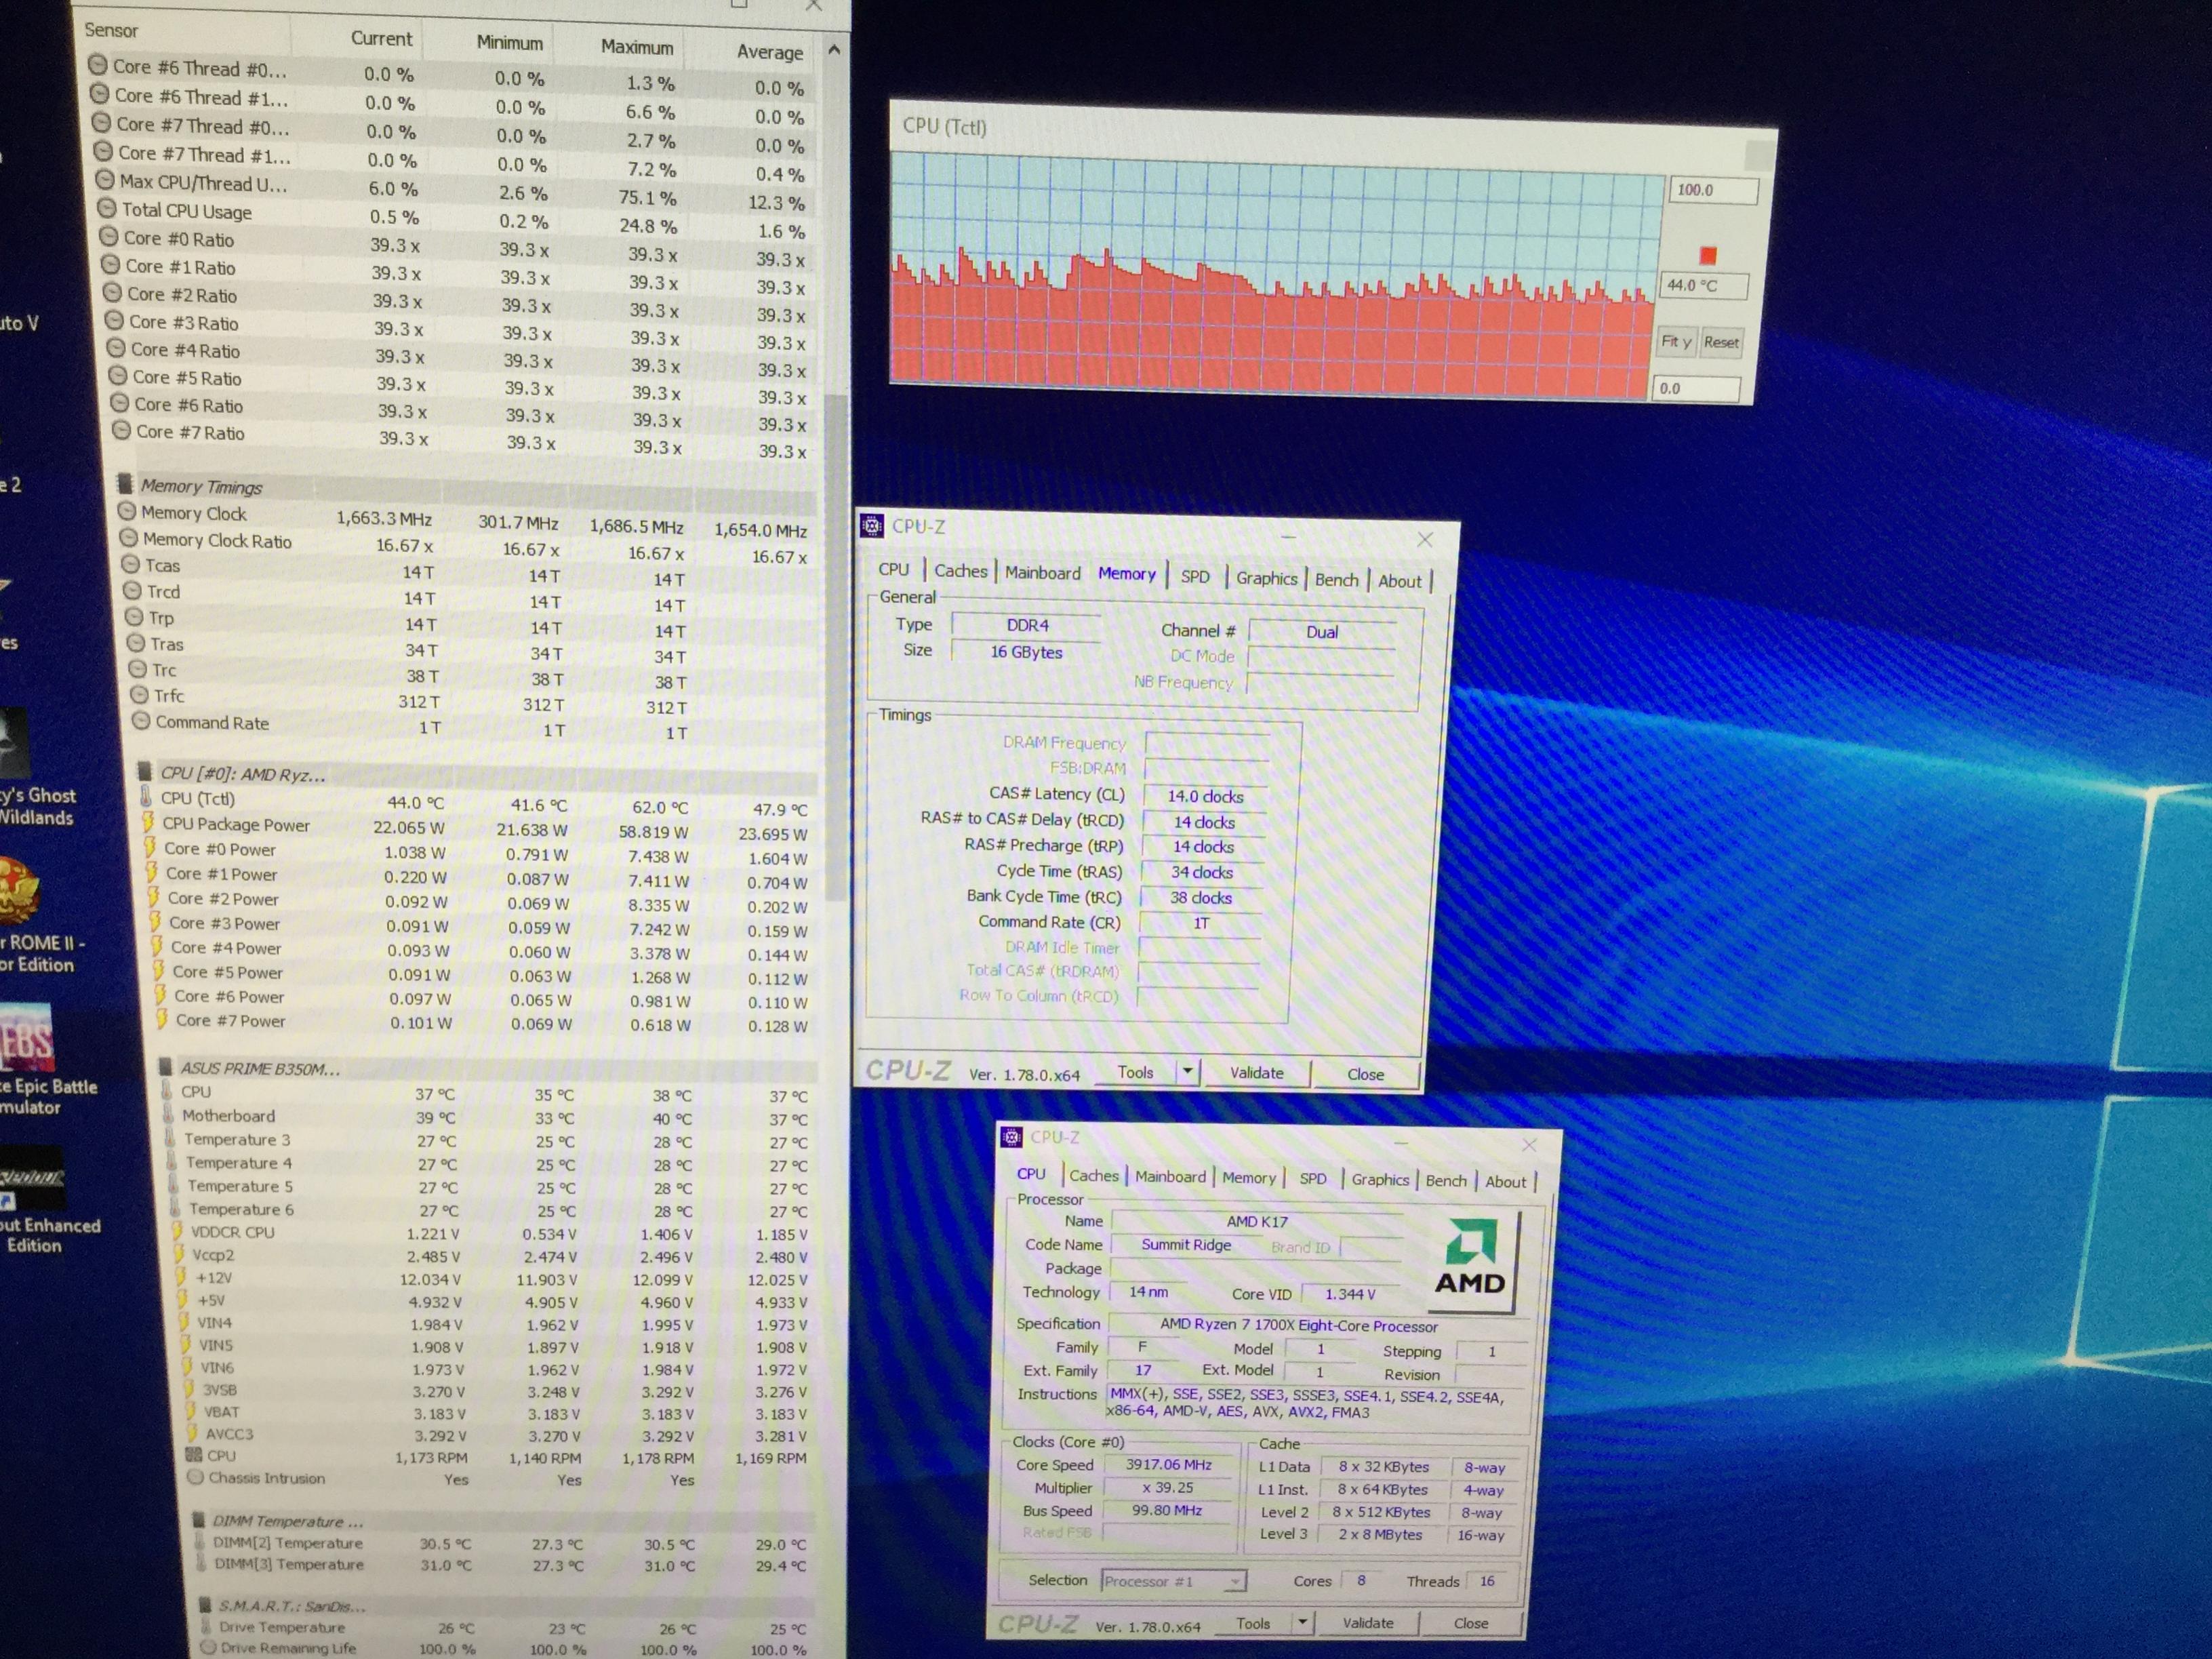Click the ASUS PRIME B350M section icon
The height and width of the screenshot is (1659, 2212).
165,1067
